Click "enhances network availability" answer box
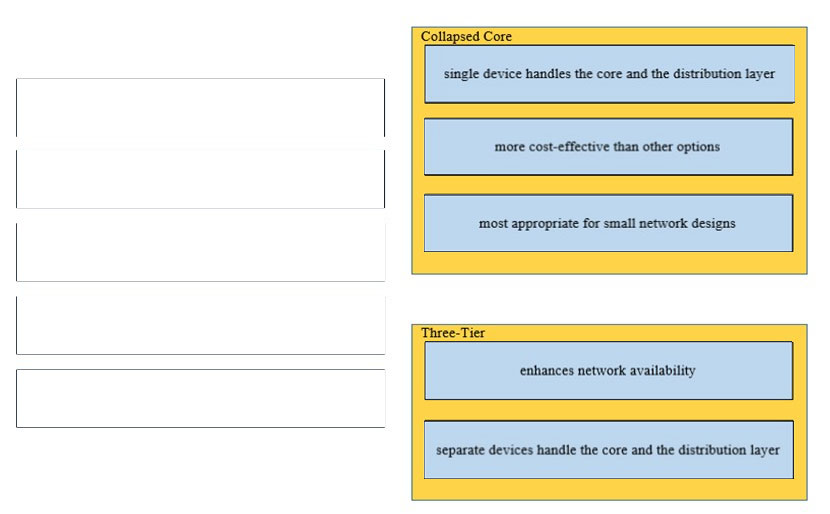This screenshot has height=514, width=830. tap(608, 370)
